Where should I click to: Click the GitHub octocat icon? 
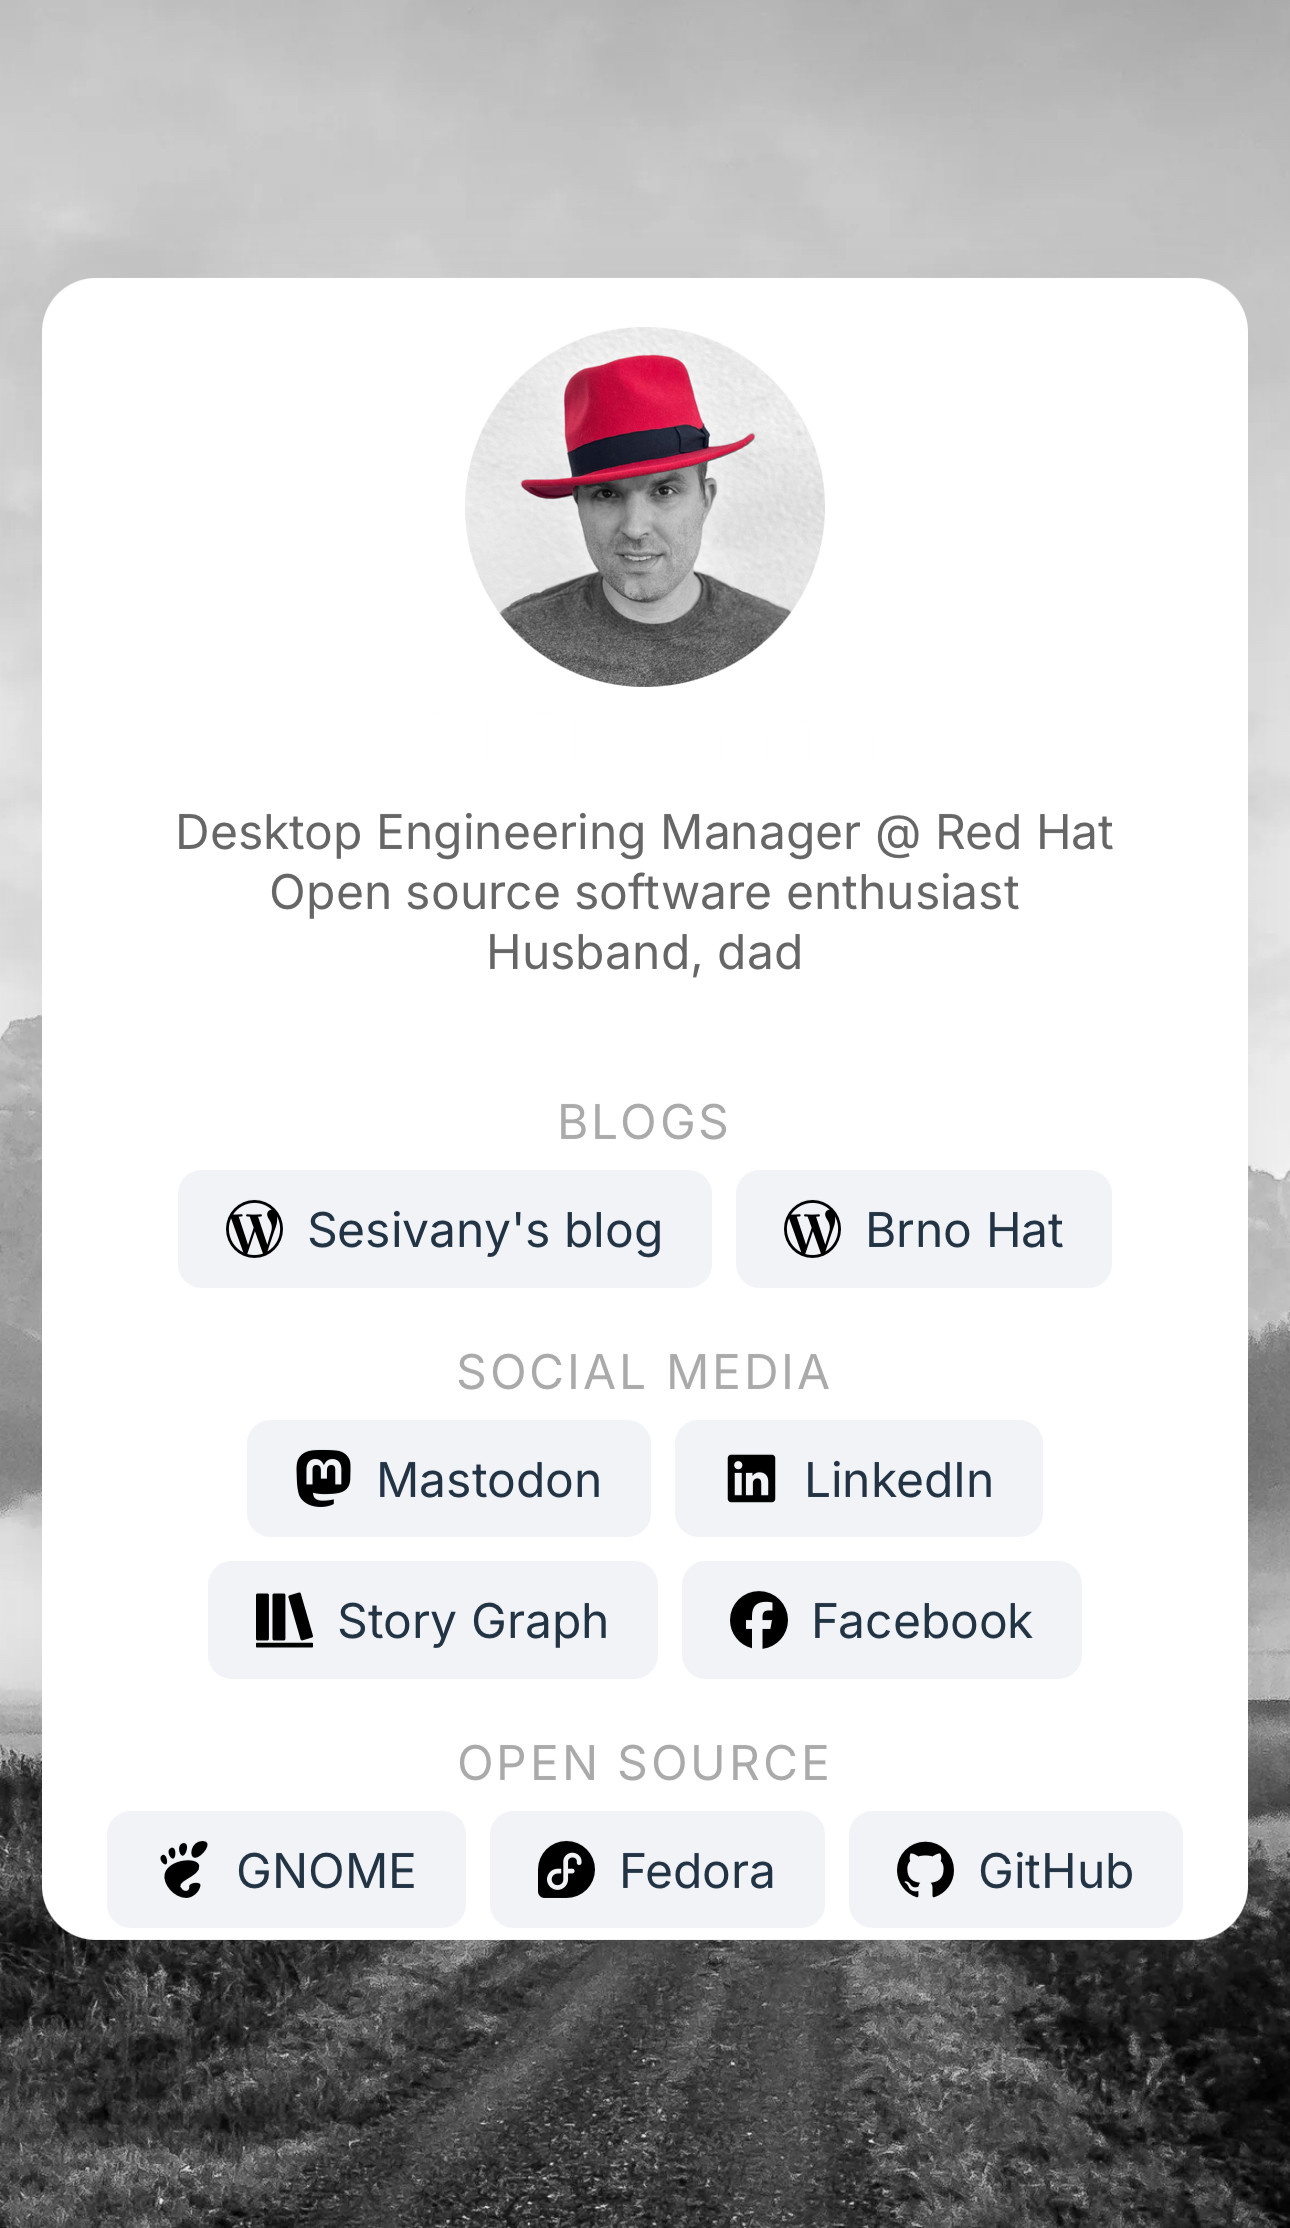(925, 1869)
